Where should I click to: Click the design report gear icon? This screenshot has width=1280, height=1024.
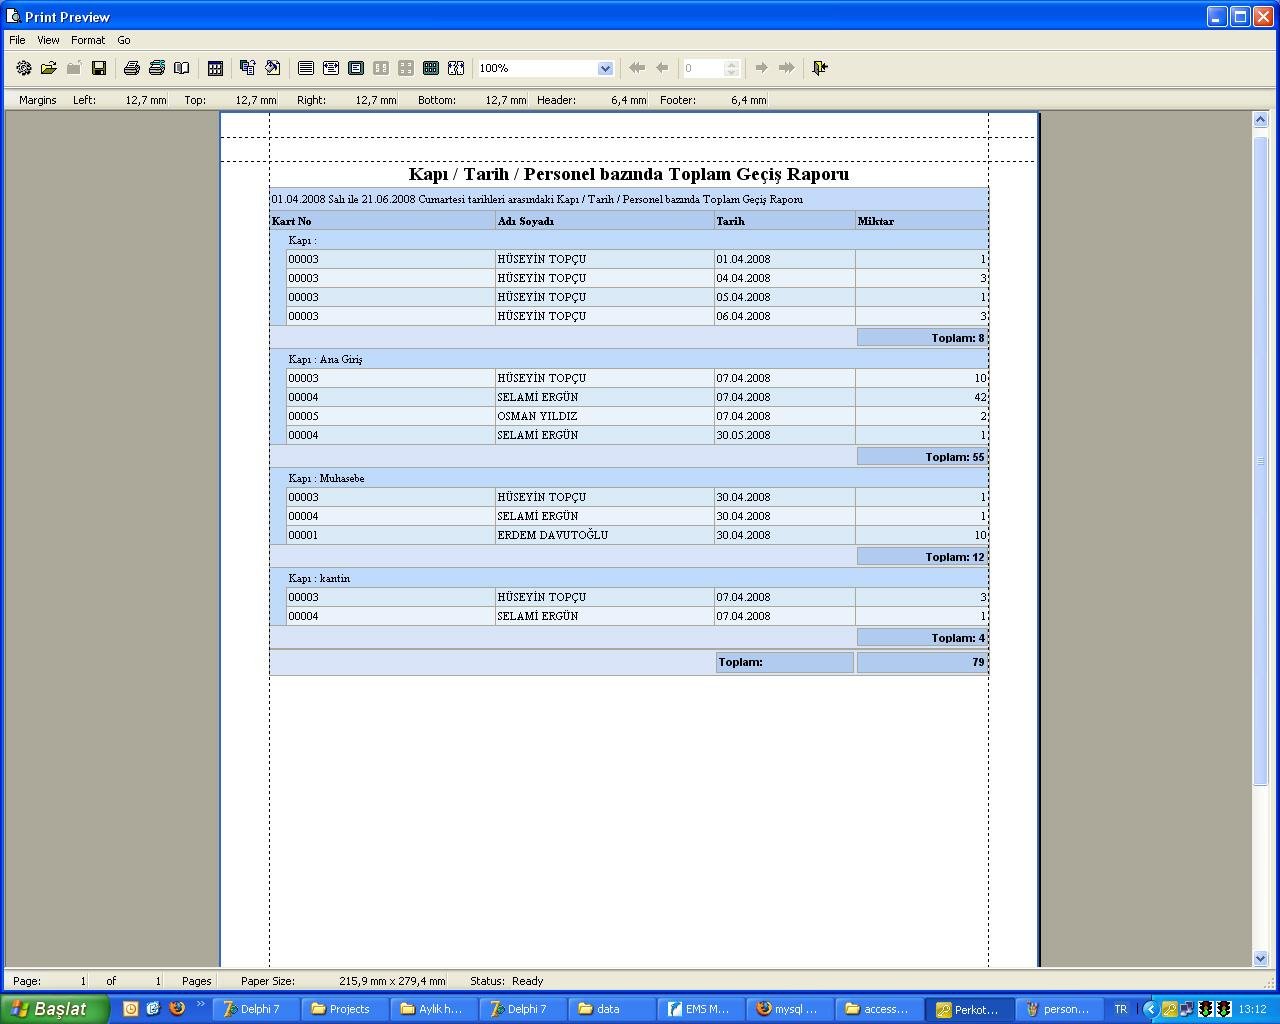23,68
